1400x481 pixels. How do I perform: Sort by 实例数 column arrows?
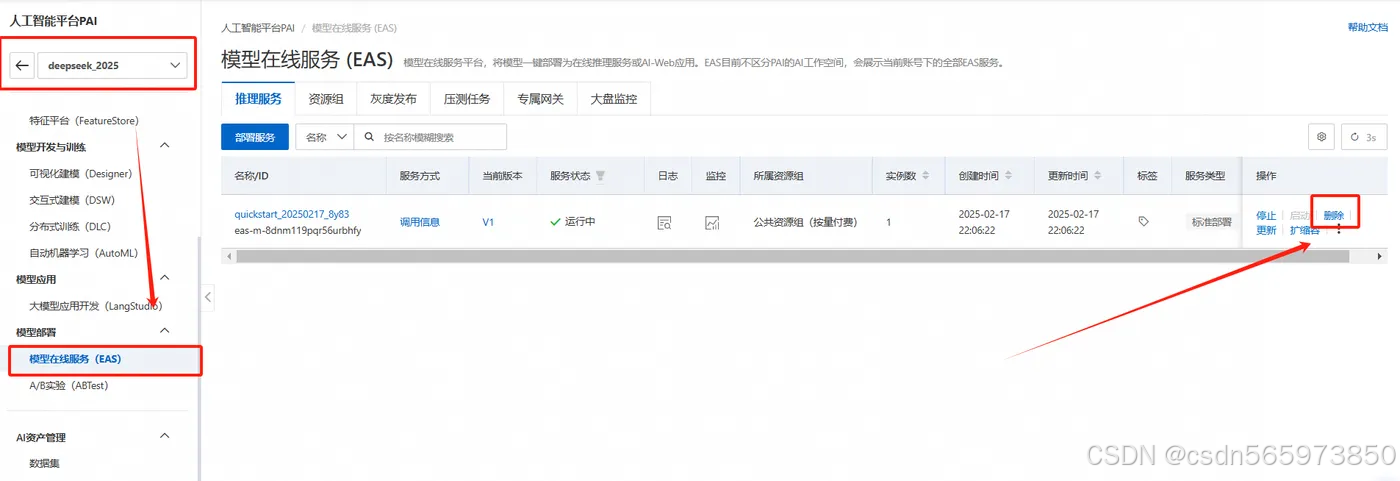[x=925, y=176]
